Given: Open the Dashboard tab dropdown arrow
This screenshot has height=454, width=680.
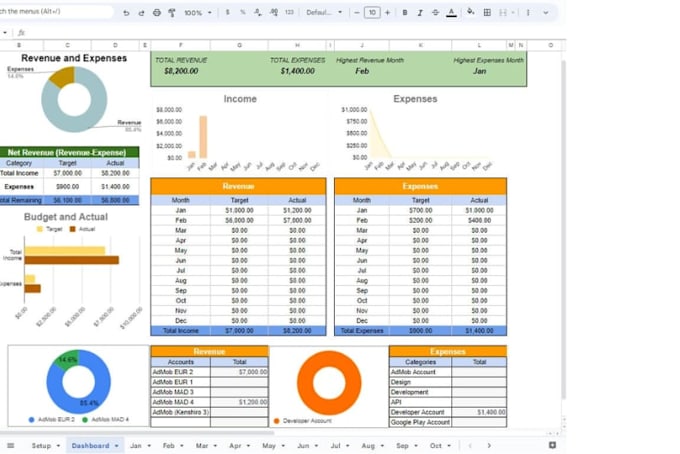Looking at the screenshot, I should click(117, 446).
